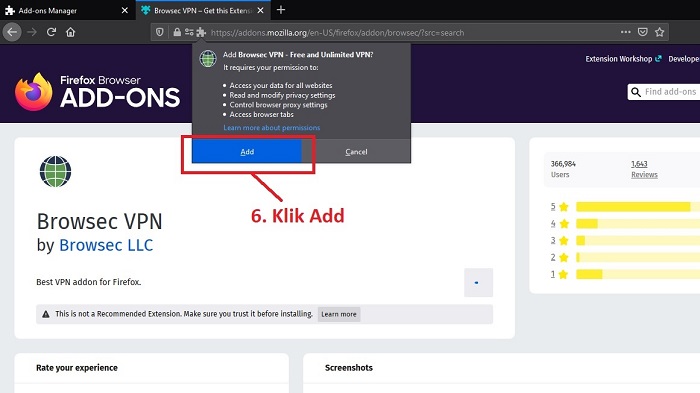Viewport: 700px width, 393px height.
Task: Click the Firefox Browser Add-ons logo
Action: (97, 92)
